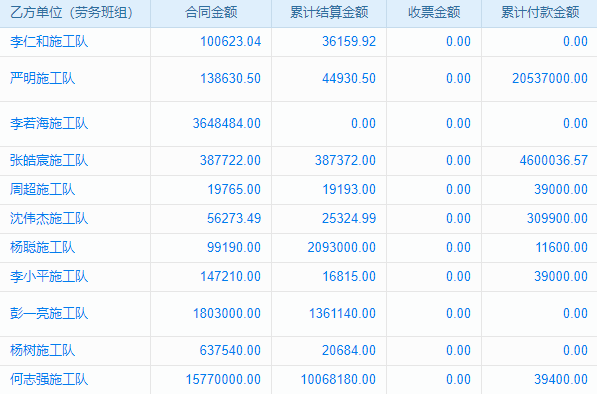Click payment amount 39400.00

561,380
